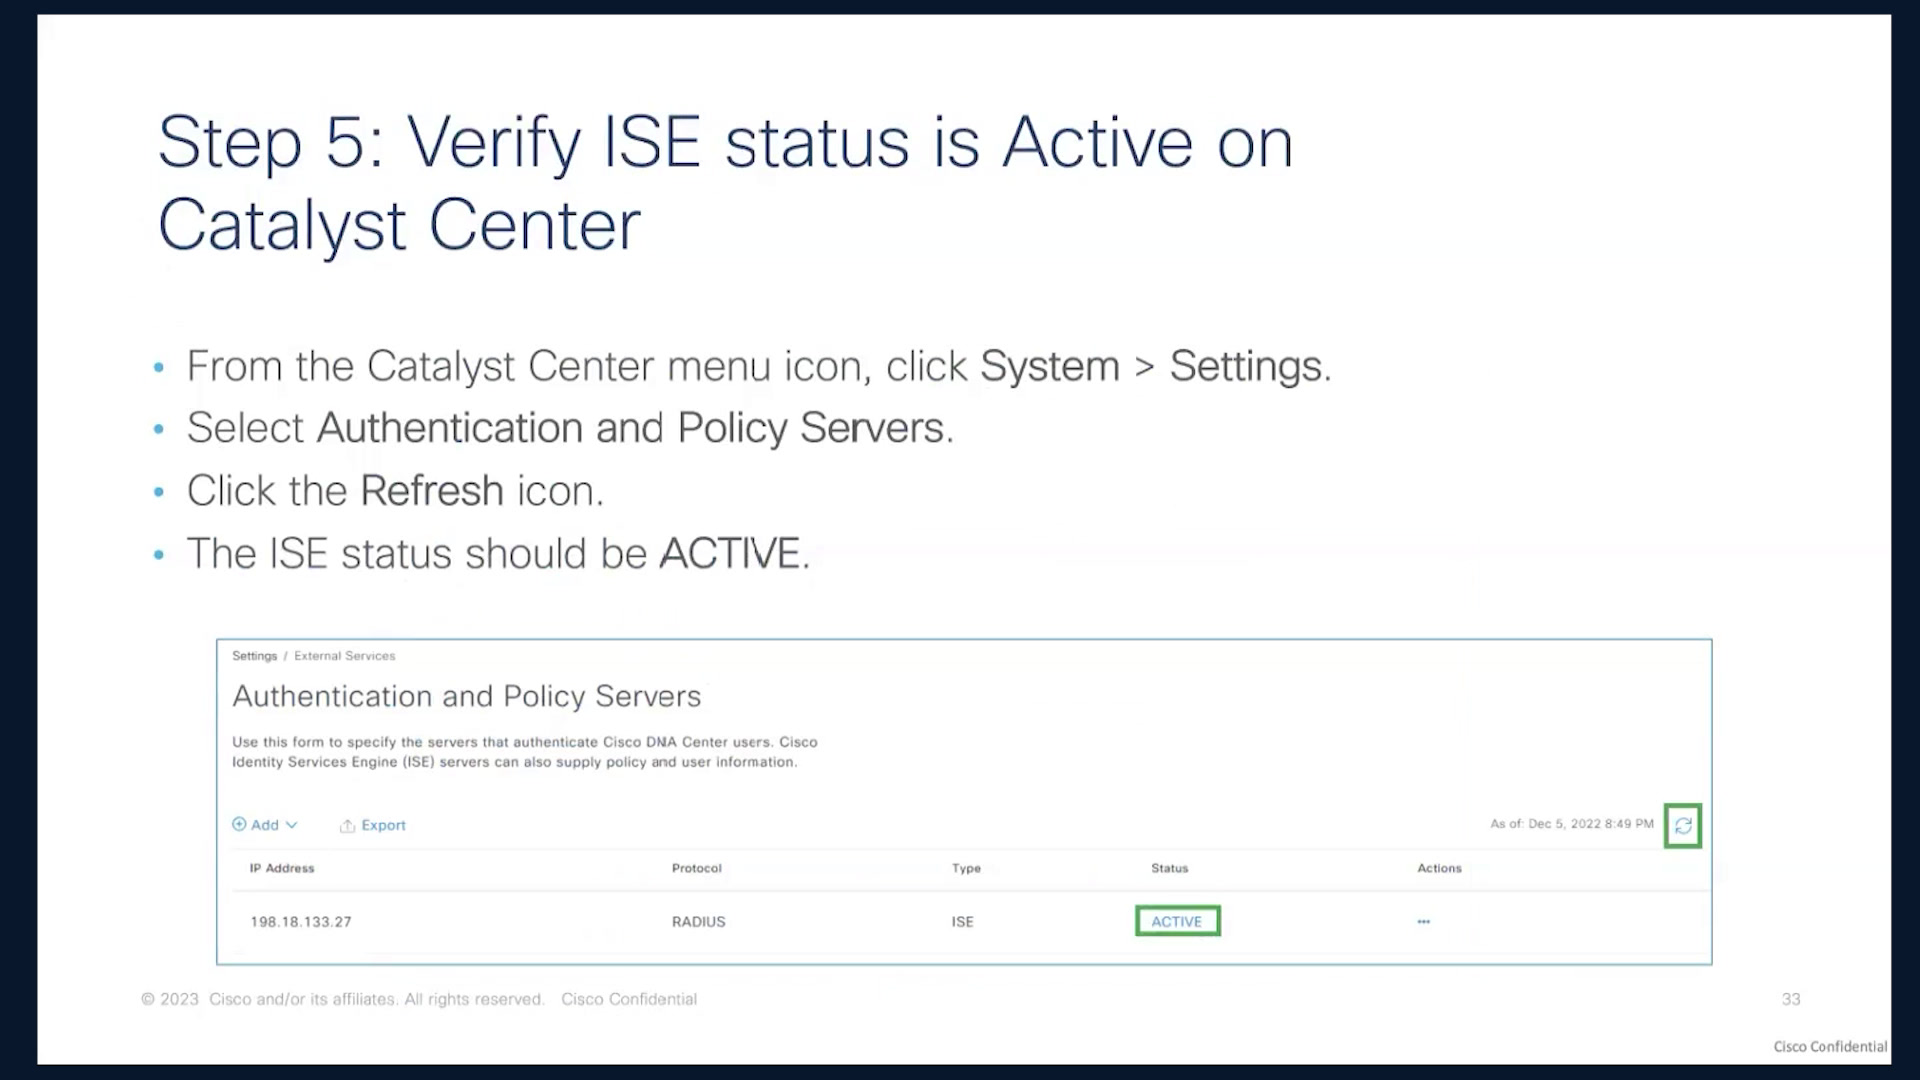Click the IP Address column header
This screenshot has width=1920, height=1080.
coord(282,868)
